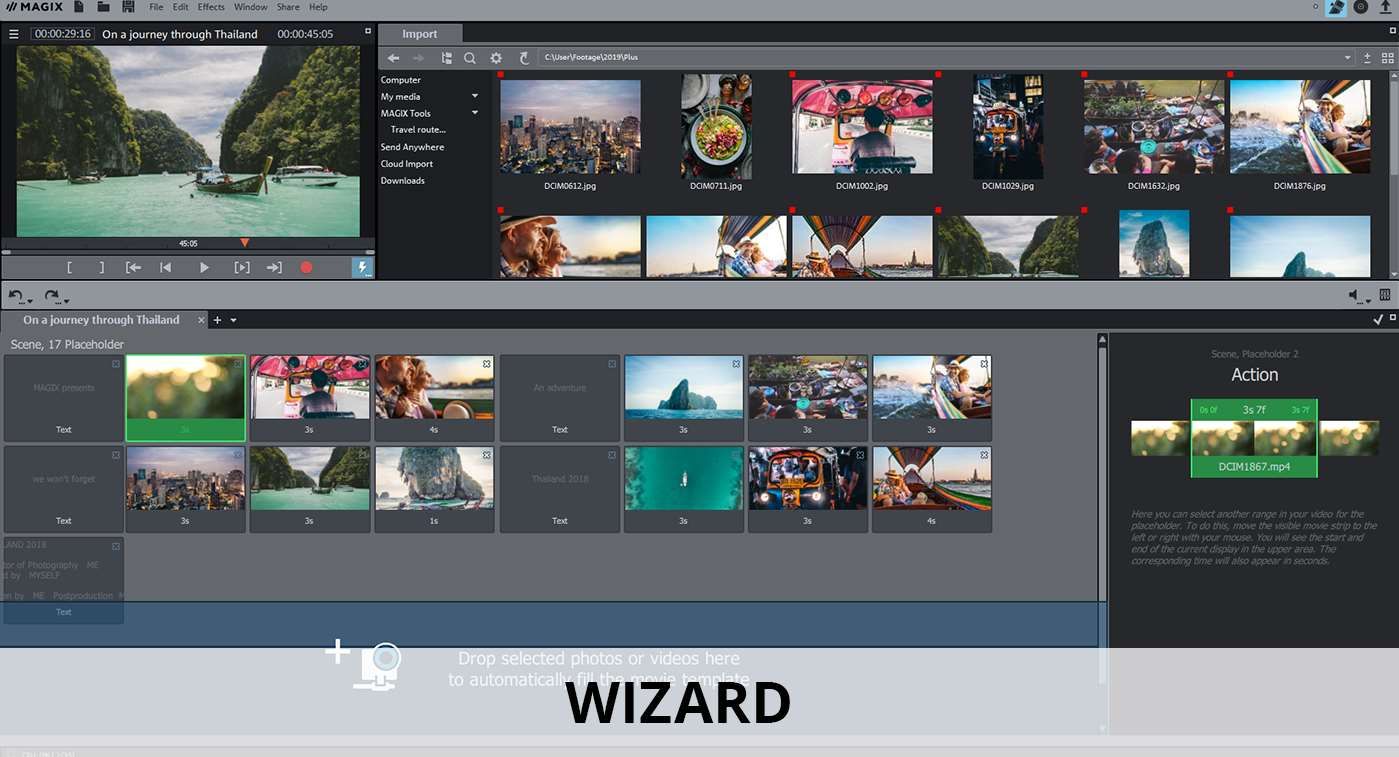The width and height of the screenshot is (1399, 757).
Task: Open the Edit menu
Action: coord(180,7)
